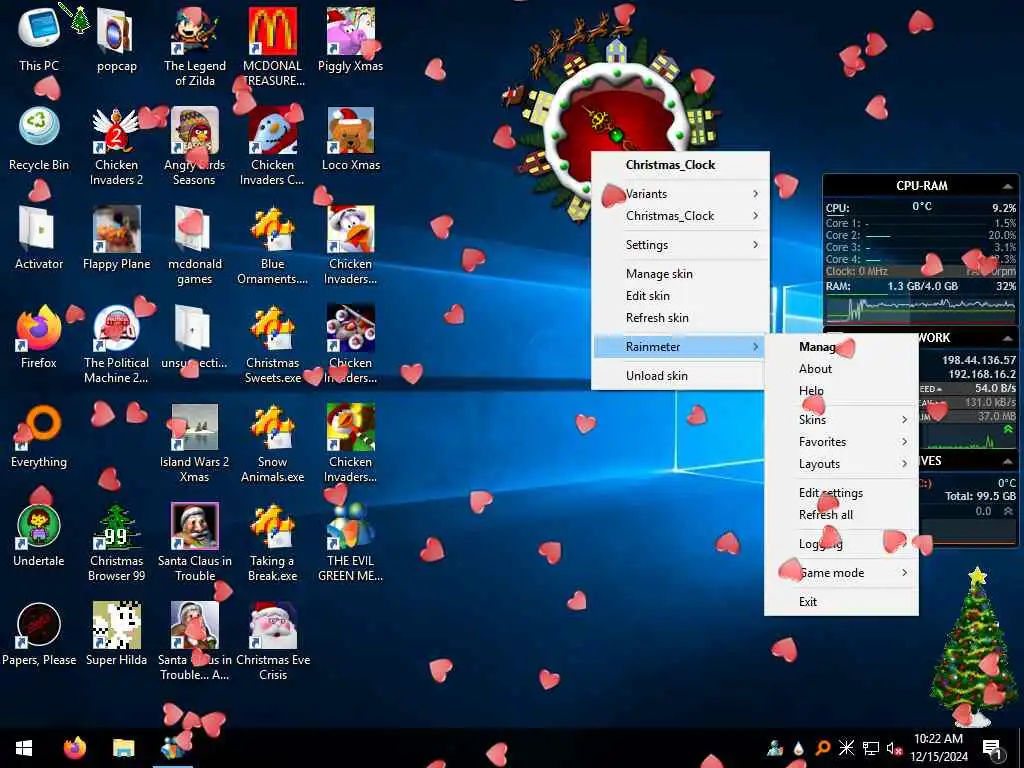Click the Everything search tray icon
This screenshot has height=768, width=1024.
(x=822, y=748)
